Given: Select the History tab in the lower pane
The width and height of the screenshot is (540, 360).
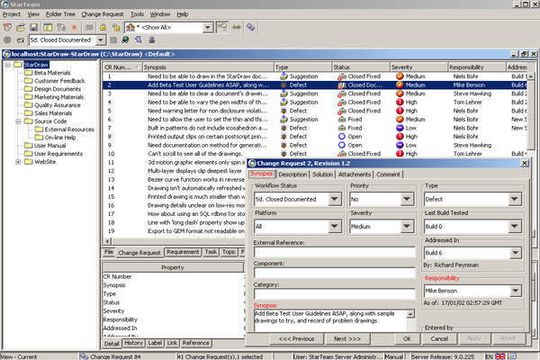Looking at the screenshot, I should coord(133,343).
